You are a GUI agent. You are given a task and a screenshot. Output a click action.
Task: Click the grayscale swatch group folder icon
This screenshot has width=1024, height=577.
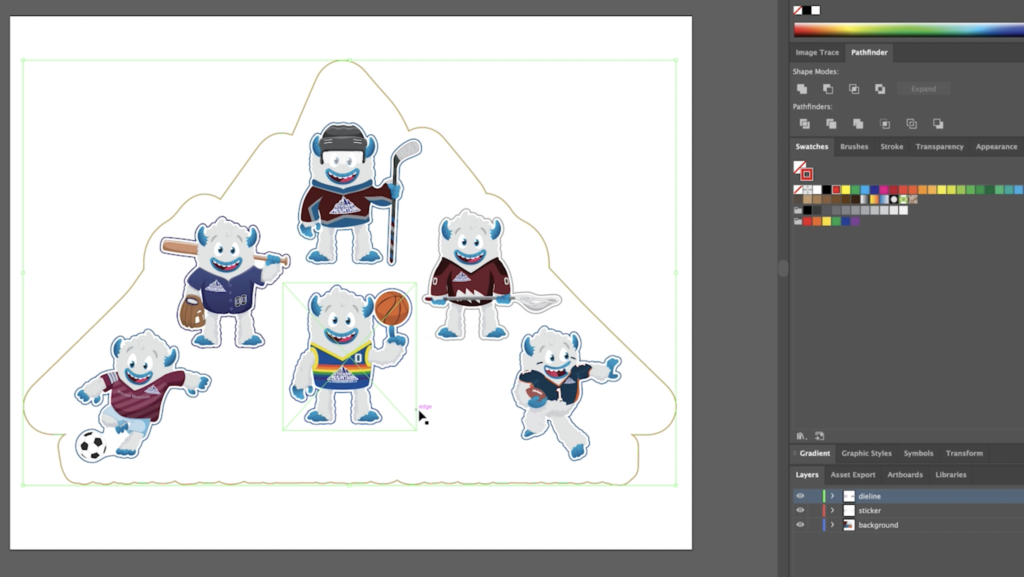[798, 210]
